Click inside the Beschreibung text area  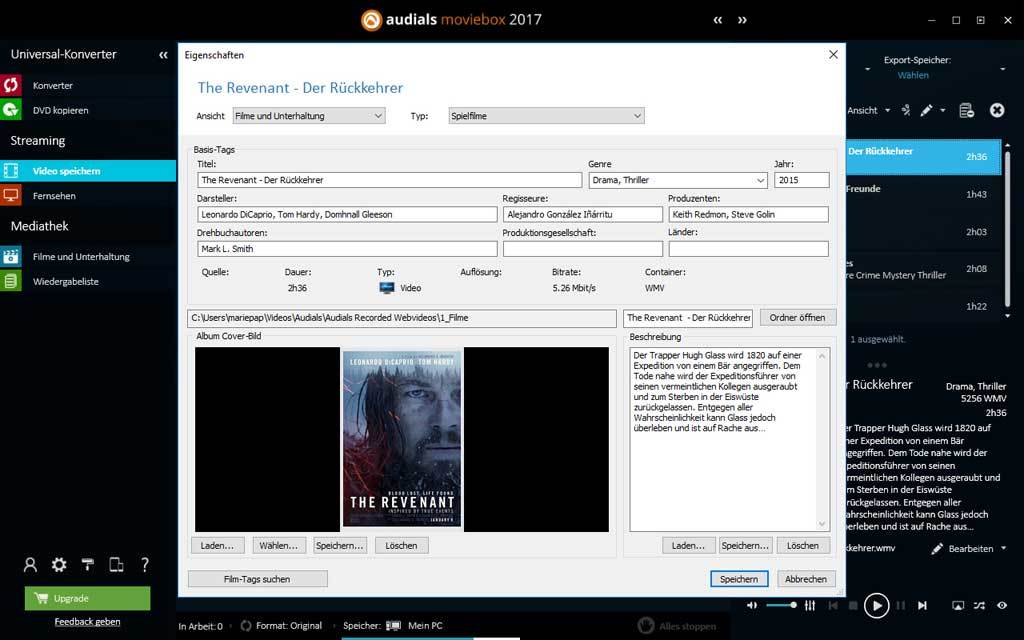pos(724,439)
